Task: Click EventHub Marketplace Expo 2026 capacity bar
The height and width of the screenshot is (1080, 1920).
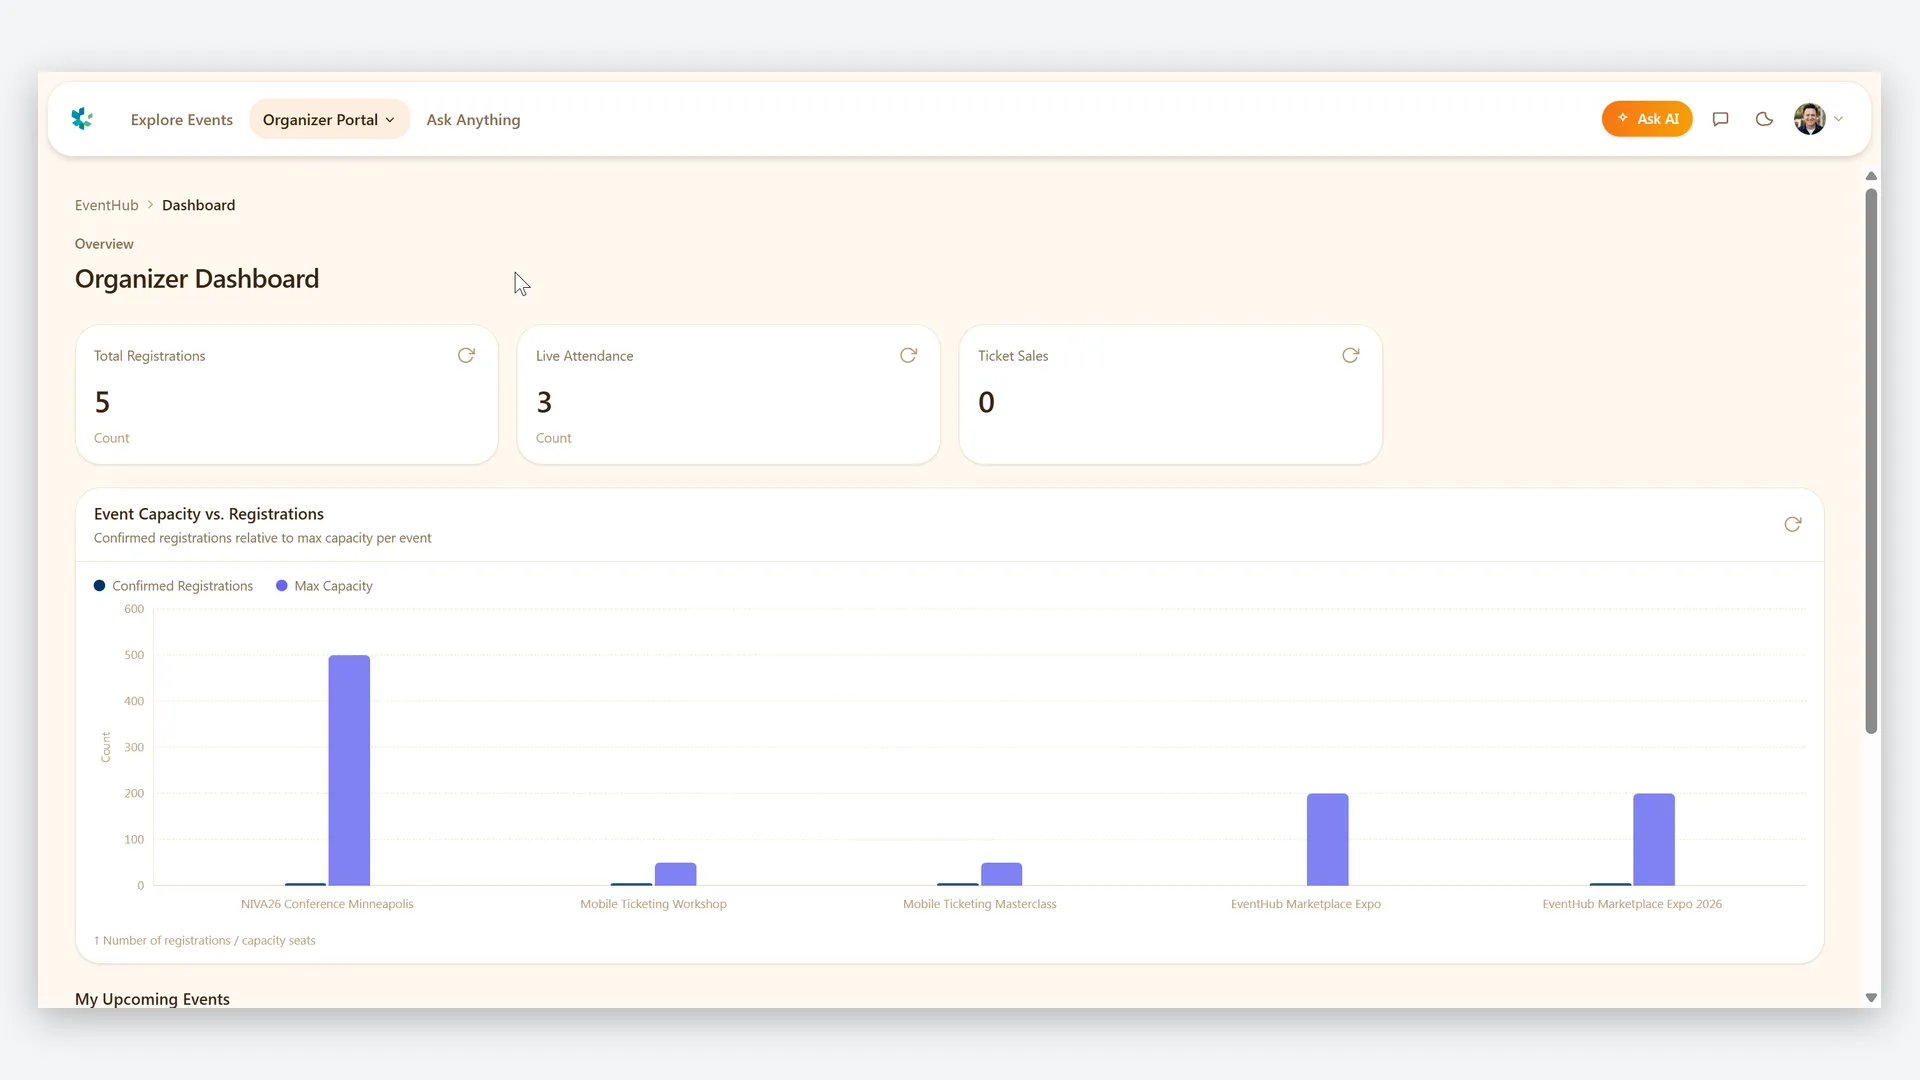Action: pyautogui.click(x=1653, y=839)
